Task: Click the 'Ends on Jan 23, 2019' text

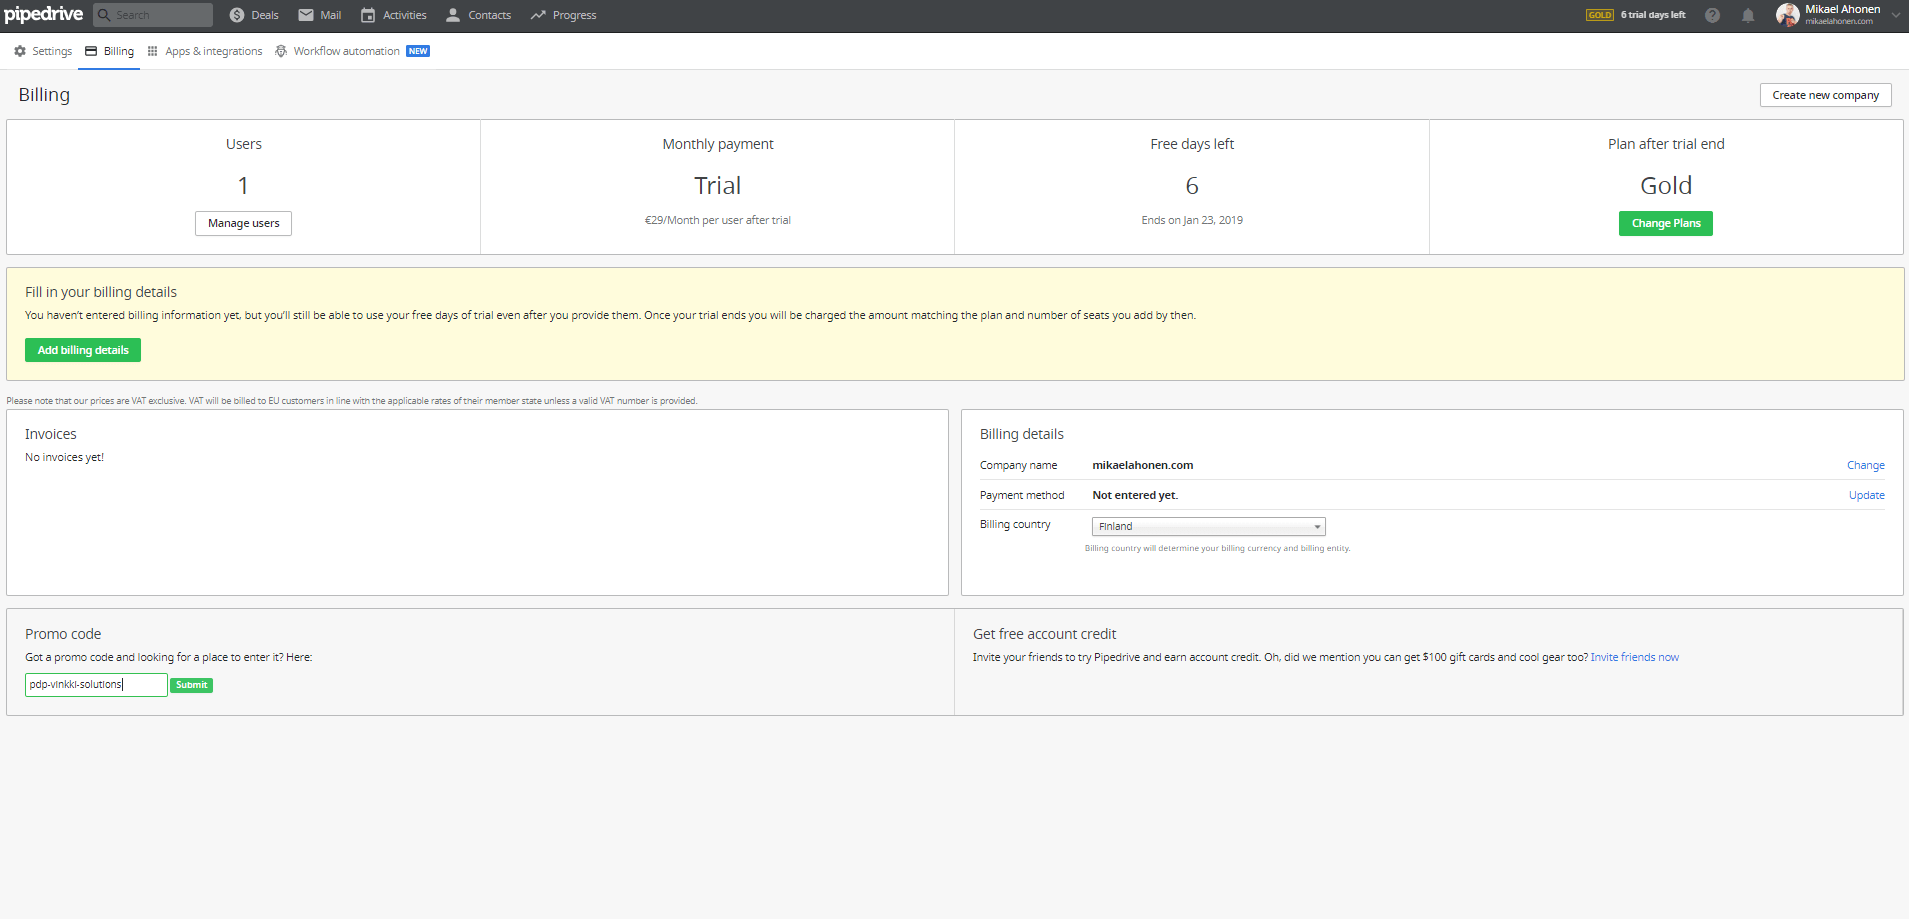Action: click(x=1192, y=220)
